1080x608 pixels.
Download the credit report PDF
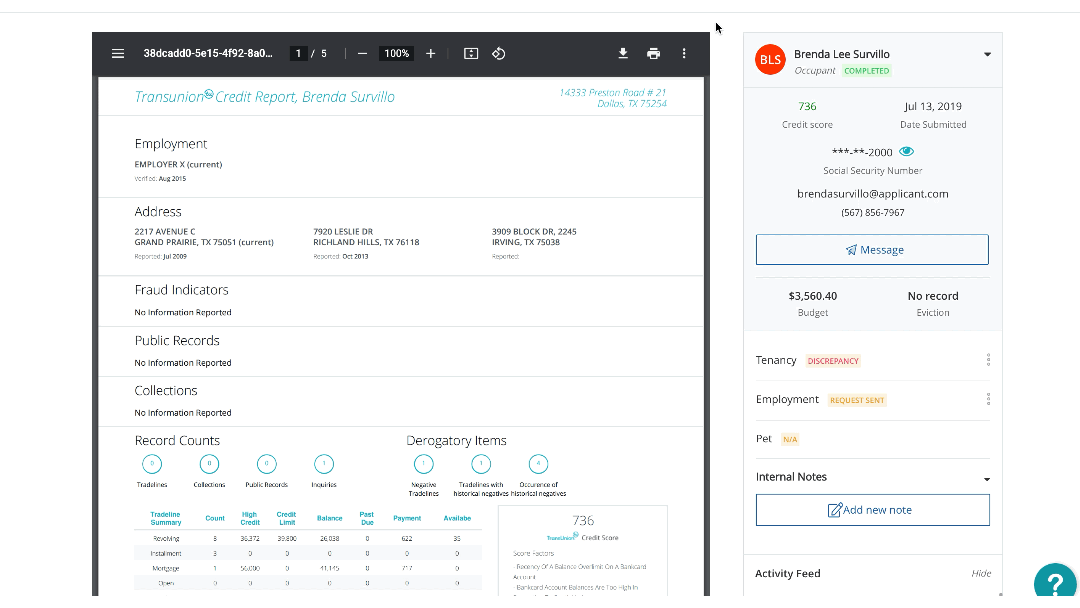tap(623, 54)
